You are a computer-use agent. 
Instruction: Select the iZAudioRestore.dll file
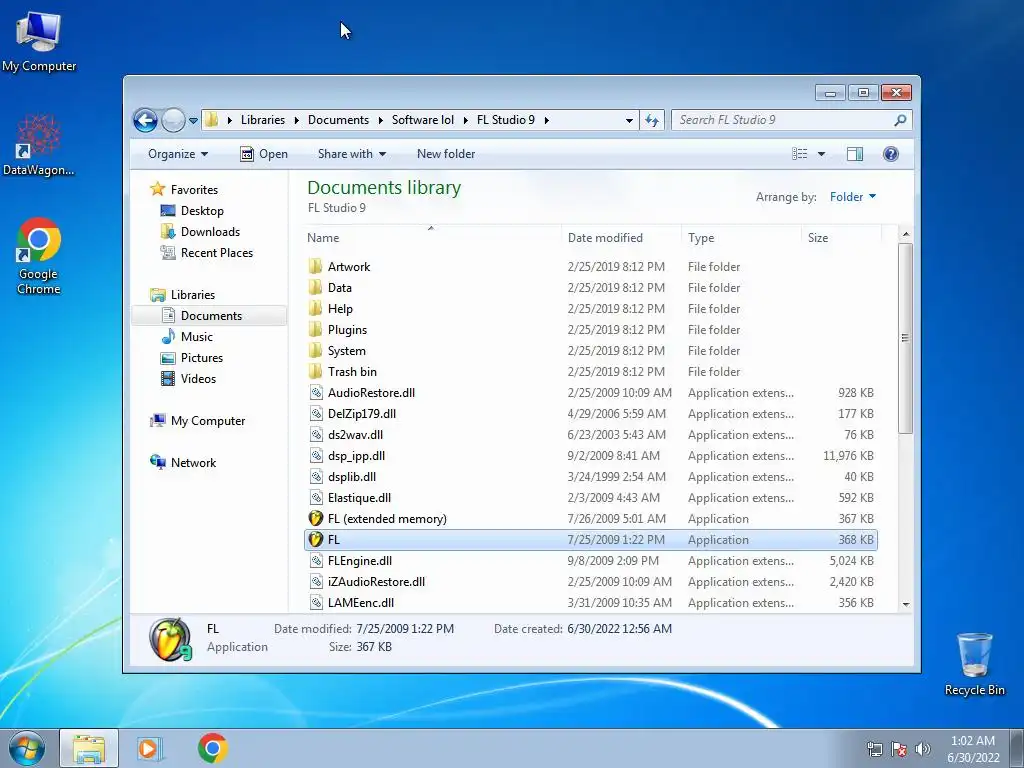pyautogui.click(x=376, y=582)
